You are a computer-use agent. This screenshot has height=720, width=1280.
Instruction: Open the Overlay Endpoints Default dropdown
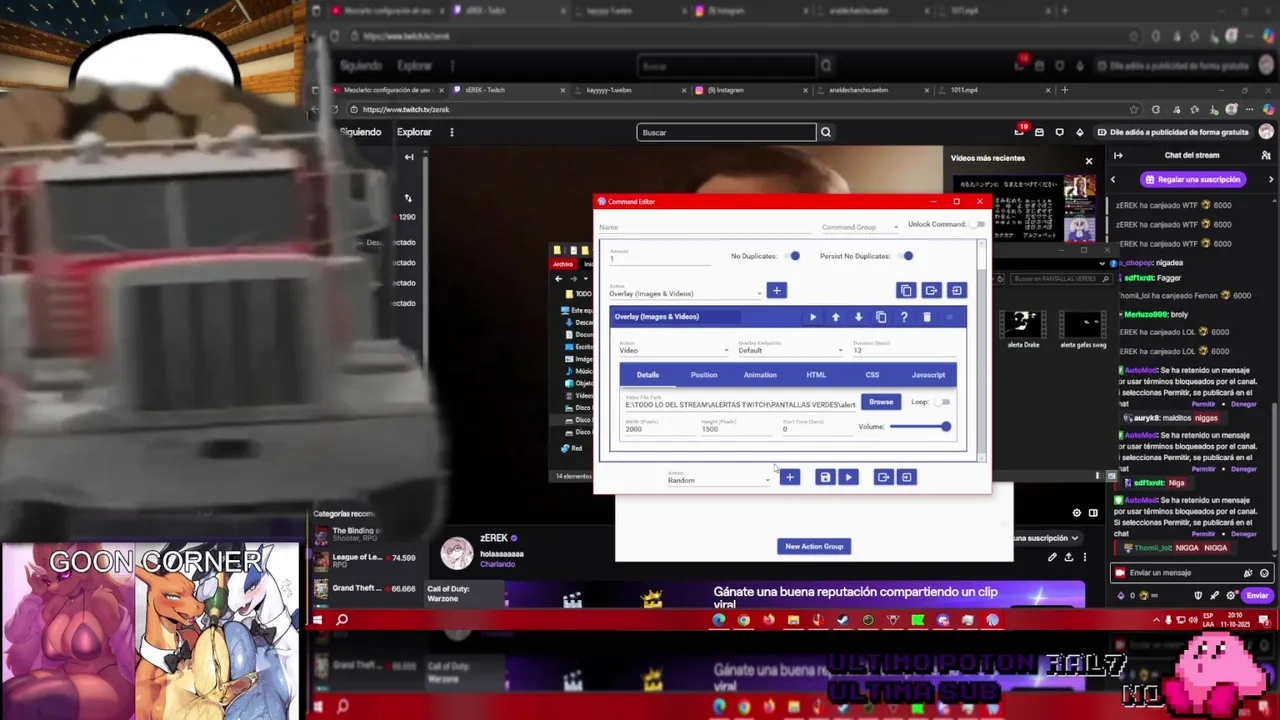pos(790,350)
